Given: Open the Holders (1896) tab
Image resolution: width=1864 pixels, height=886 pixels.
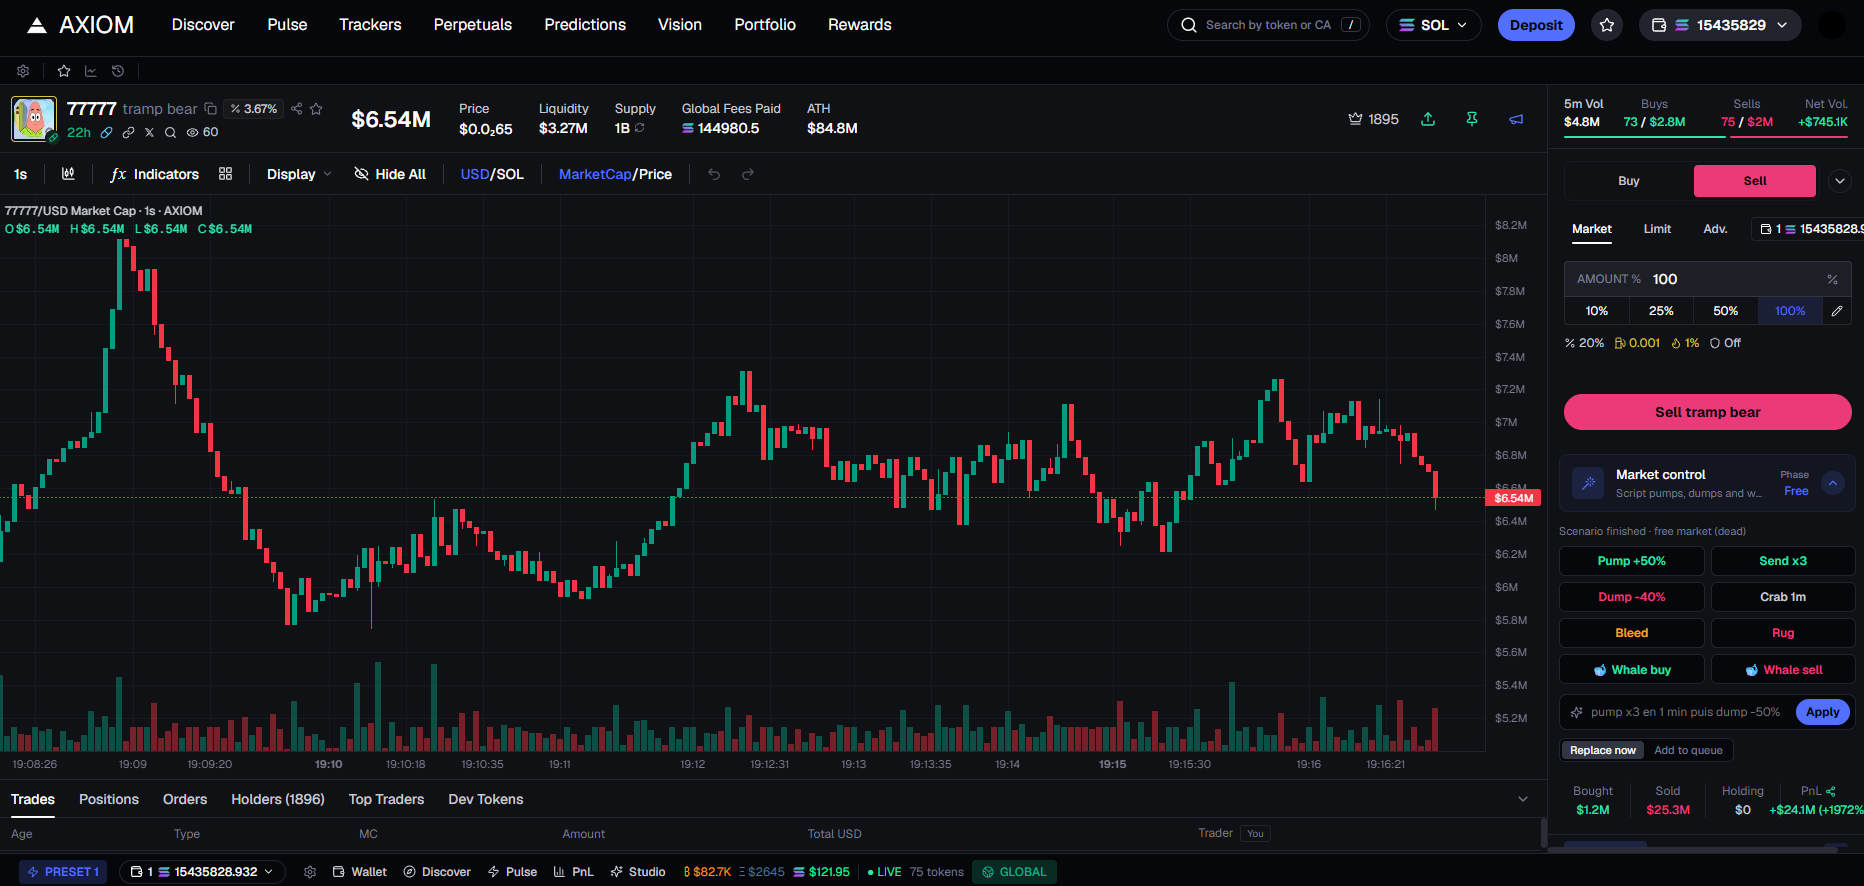Looking at the screenshot, I should click(278, 799).
